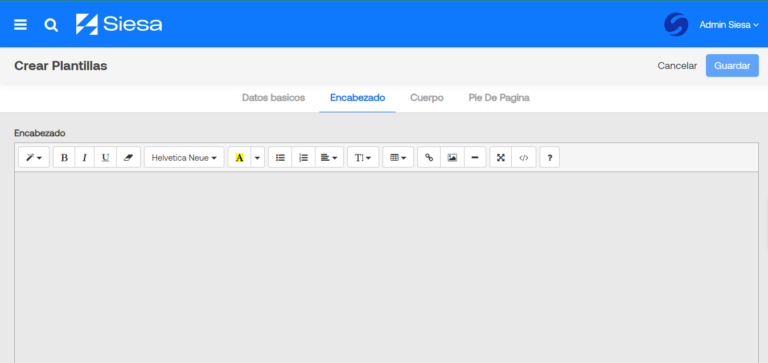Open the line height dropdown

point(363,158)
